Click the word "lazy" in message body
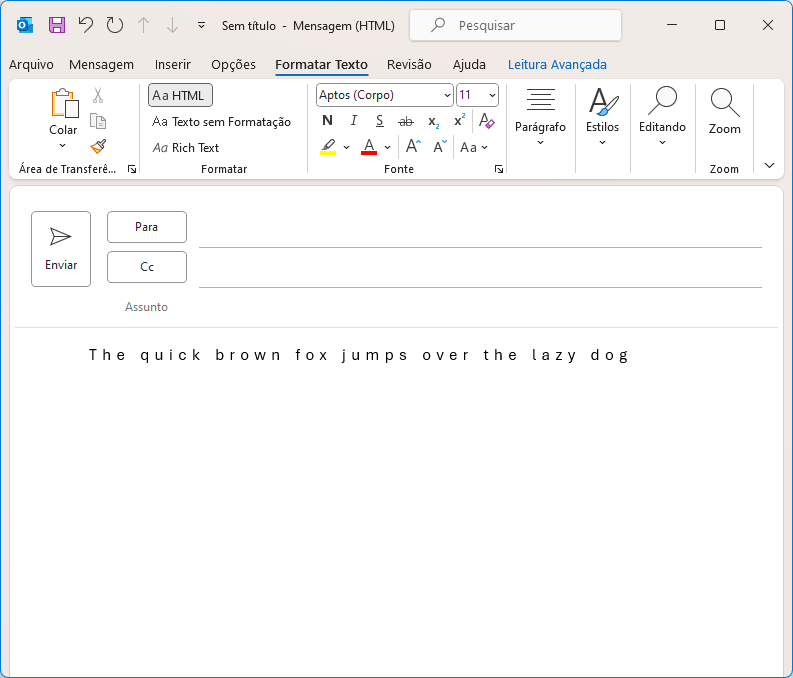 point(554,355)
